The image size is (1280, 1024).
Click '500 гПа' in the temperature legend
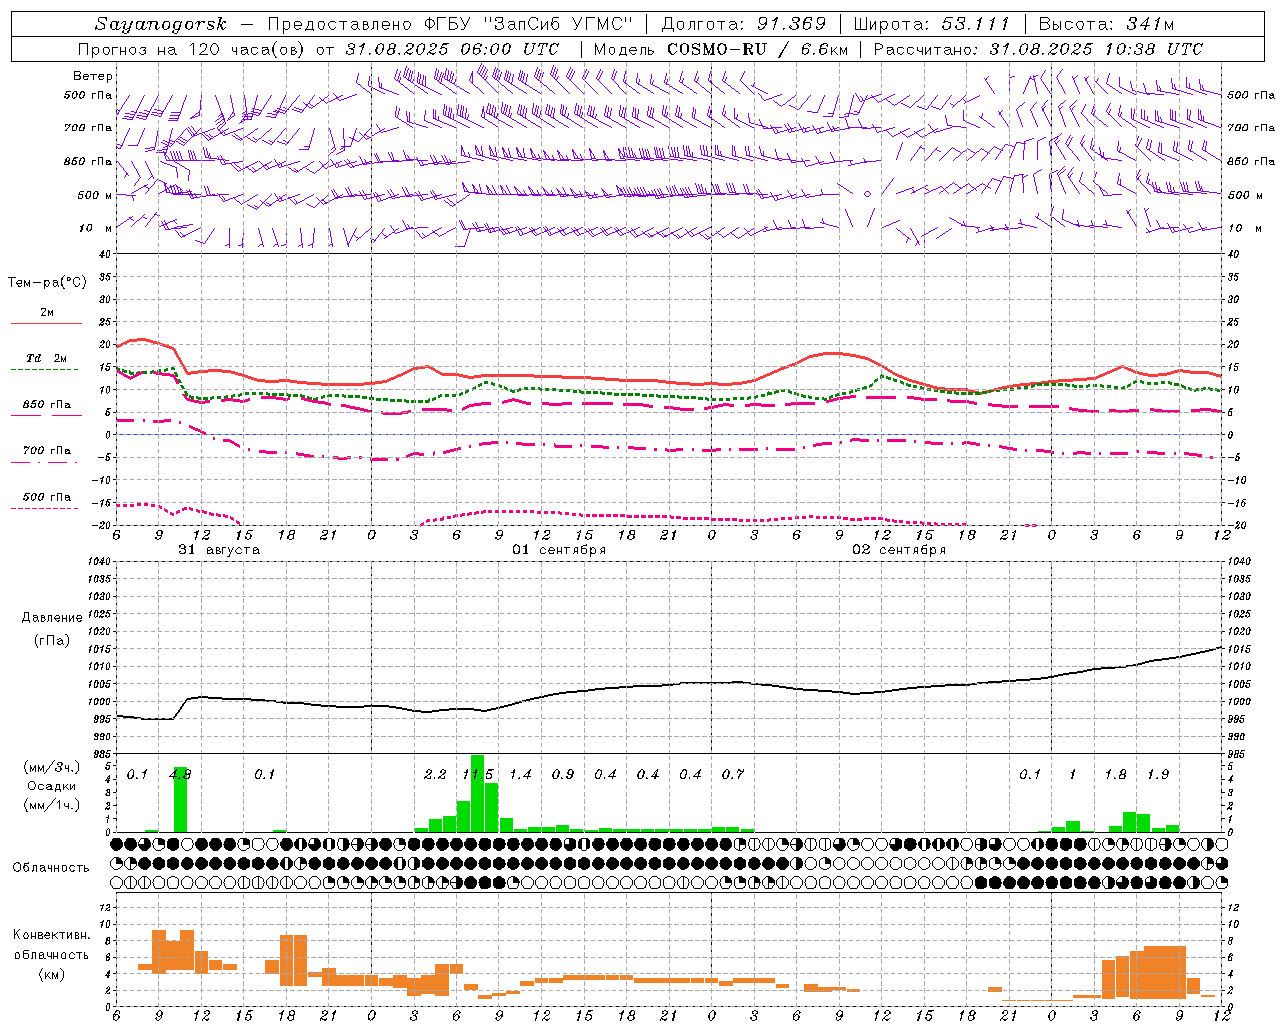point(46,497)
